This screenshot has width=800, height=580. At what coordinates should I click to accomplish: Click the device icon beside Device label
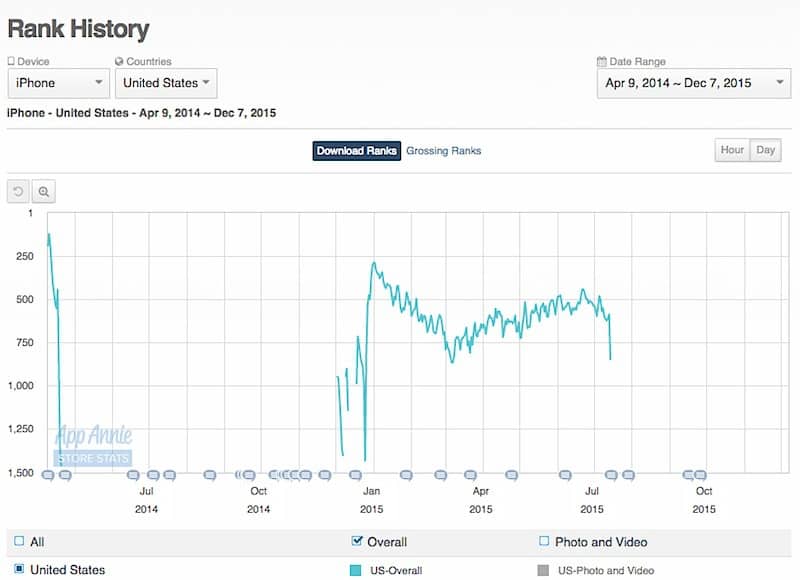pos(11,62)
